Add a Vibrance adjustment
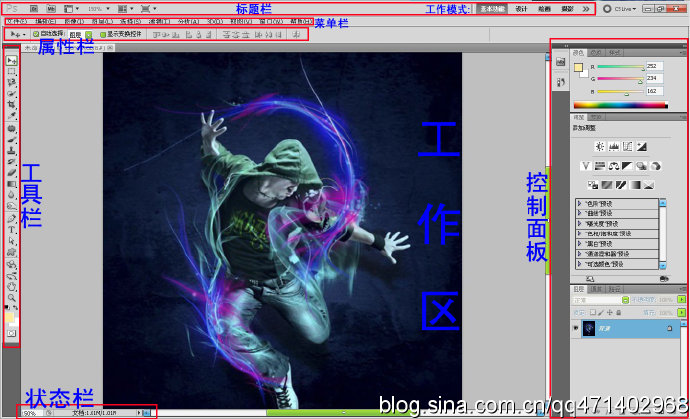This screenshot has height=419, width=690. pyautogui.click(x=585, y=166)
